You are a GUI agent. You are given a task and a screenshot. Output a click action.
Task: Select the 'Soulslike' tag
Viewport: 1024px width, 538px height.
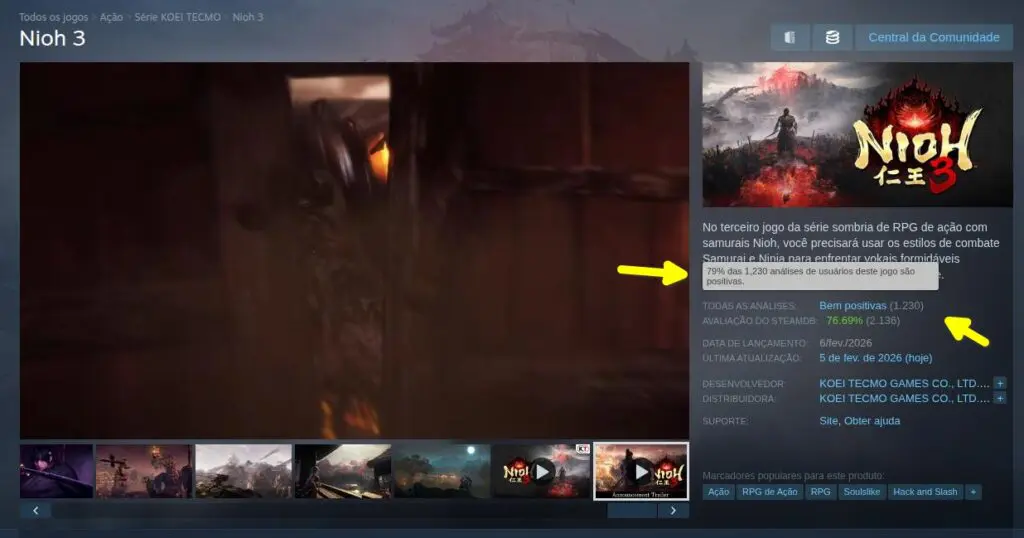861,492
